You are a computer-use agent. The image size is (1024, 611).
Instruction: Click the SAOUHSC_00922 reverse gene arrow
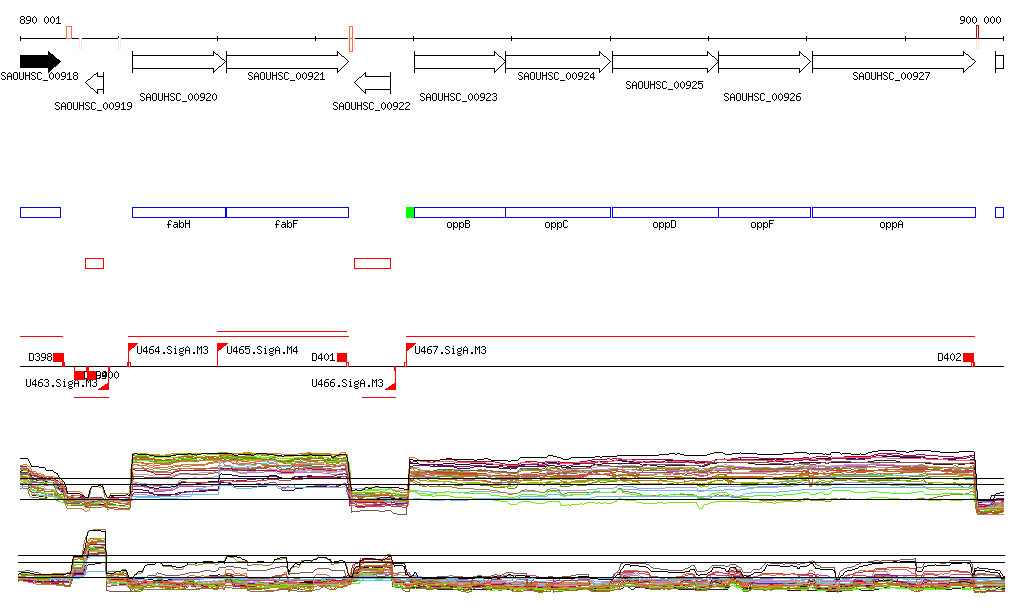coord(372,82)
